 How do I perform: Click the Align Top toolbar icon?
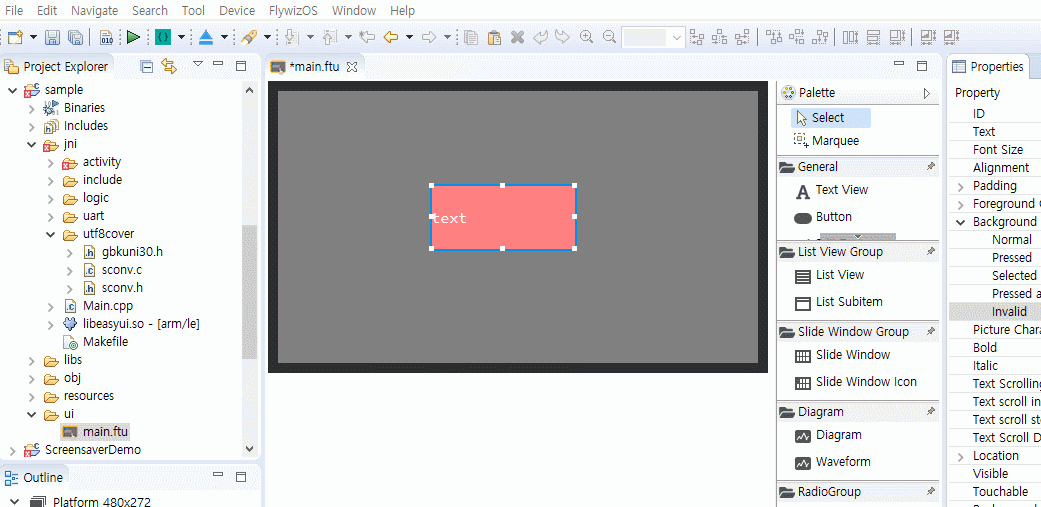coord(773,37)
